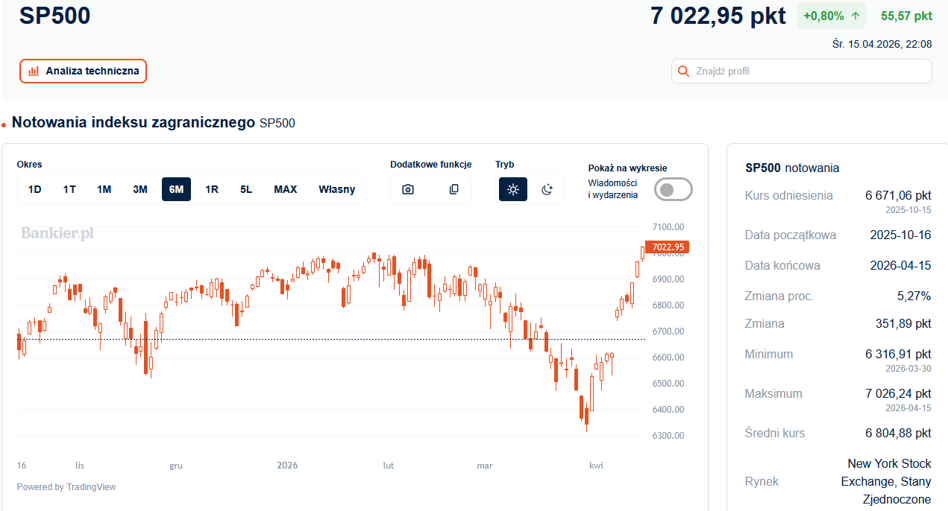Select the light mode sun icon
Image resolution: width=948 pixels, height=511 pixels.
513,189
